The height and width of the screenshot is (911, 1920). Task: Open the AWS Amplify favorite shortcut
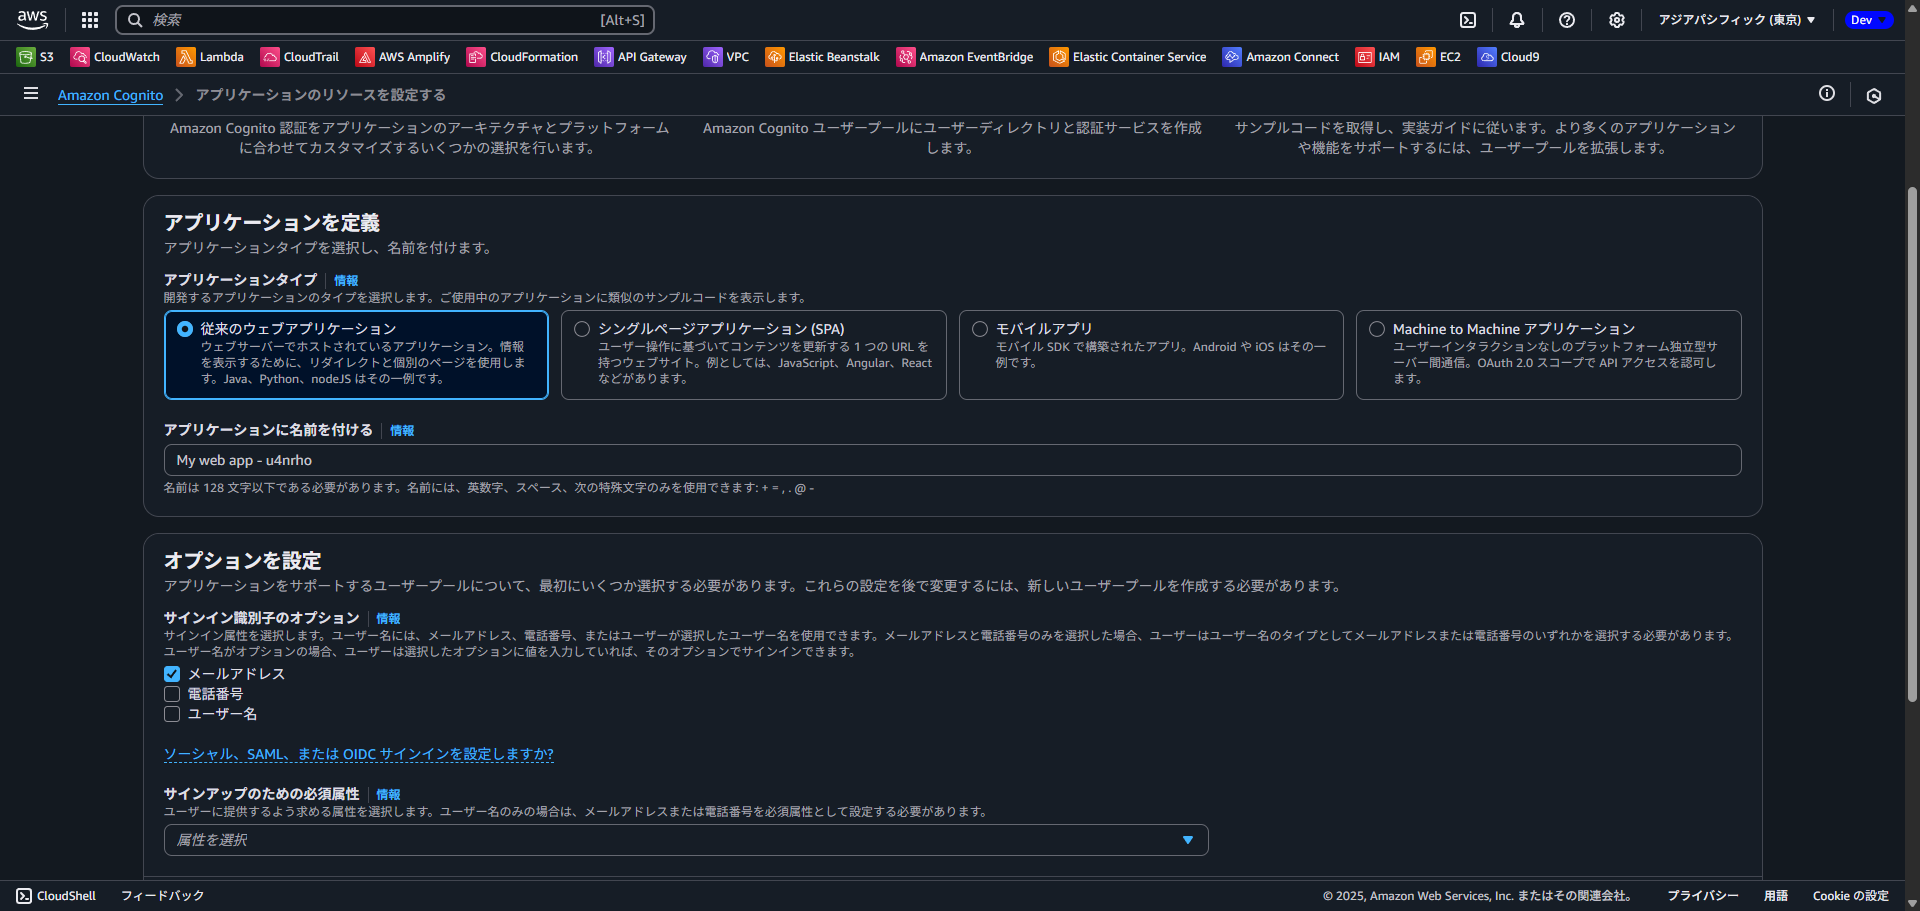tap(403, 57)
